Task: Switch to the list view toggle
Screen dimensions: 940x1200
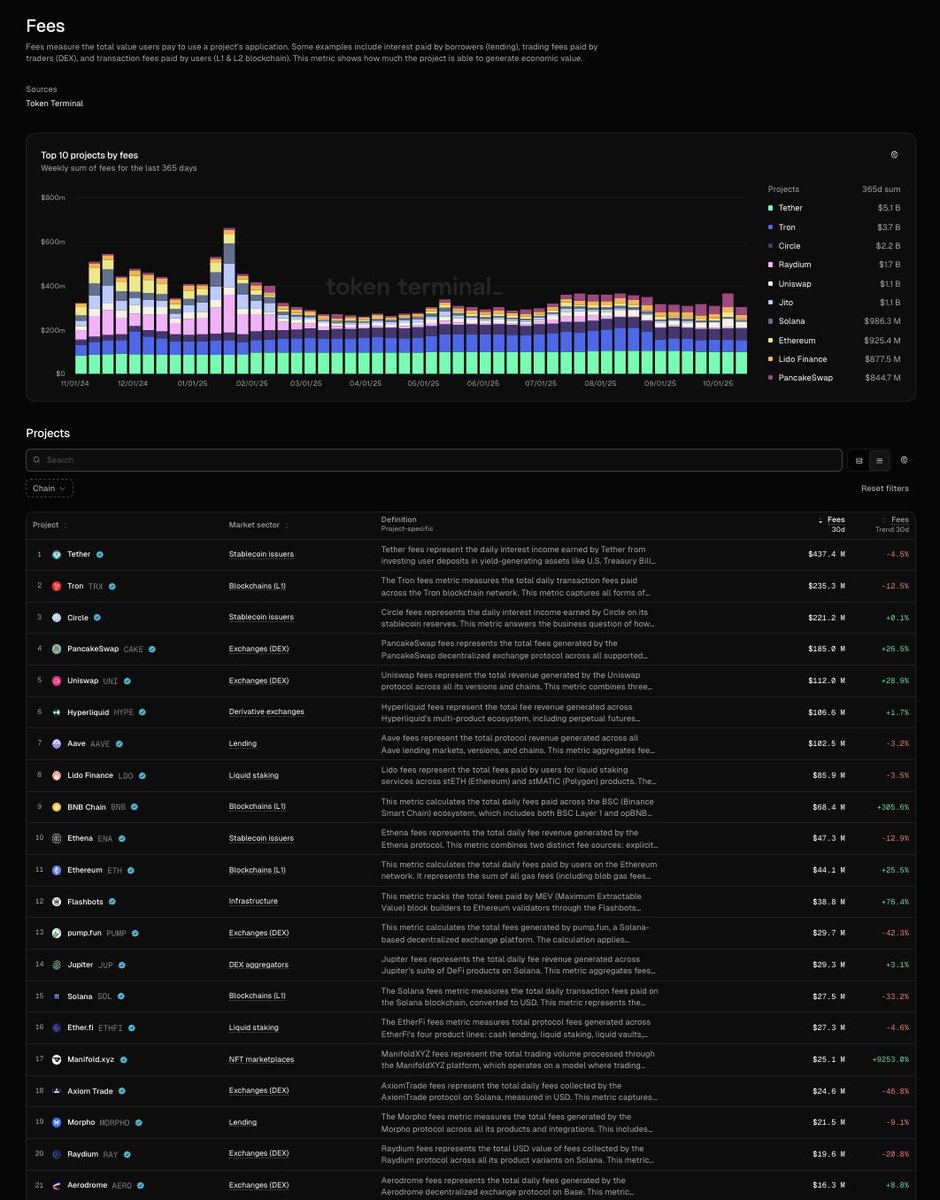Action: (x=879, y=460)
